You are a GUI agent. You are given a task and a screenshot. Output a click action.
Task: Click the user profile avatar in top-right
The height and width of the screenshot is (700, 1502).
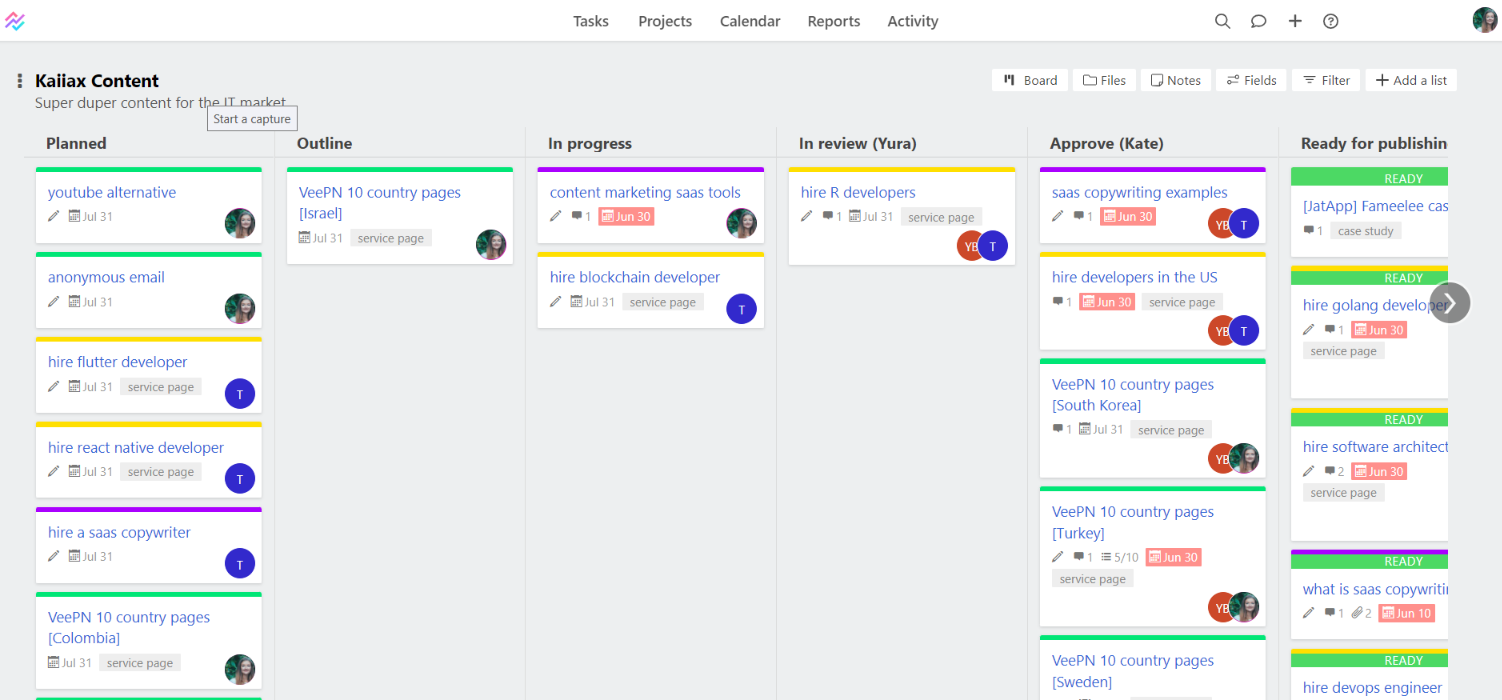pos(1485,20)
